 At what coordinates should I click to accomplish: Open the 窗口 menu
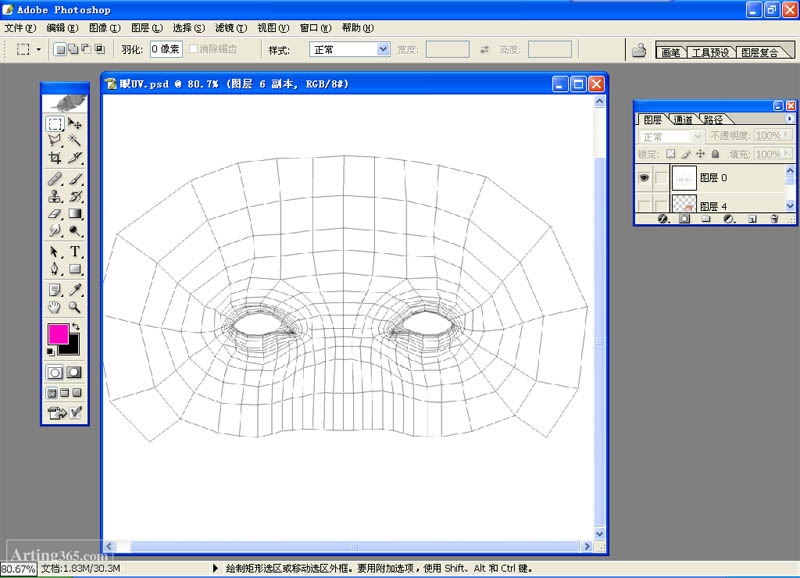[x=315, y=28]
